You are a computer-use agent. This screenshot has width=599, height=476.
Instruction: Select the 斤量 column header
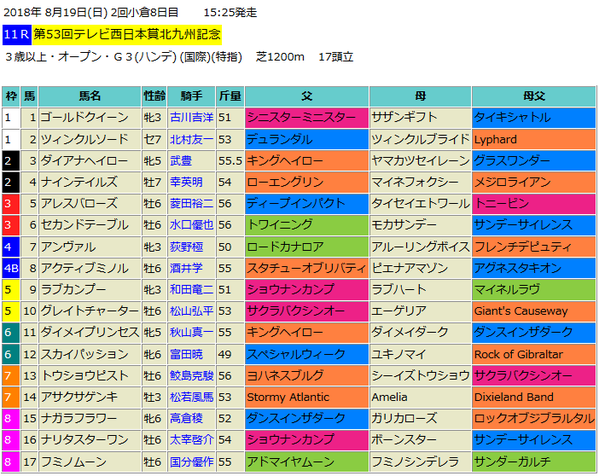230,96
